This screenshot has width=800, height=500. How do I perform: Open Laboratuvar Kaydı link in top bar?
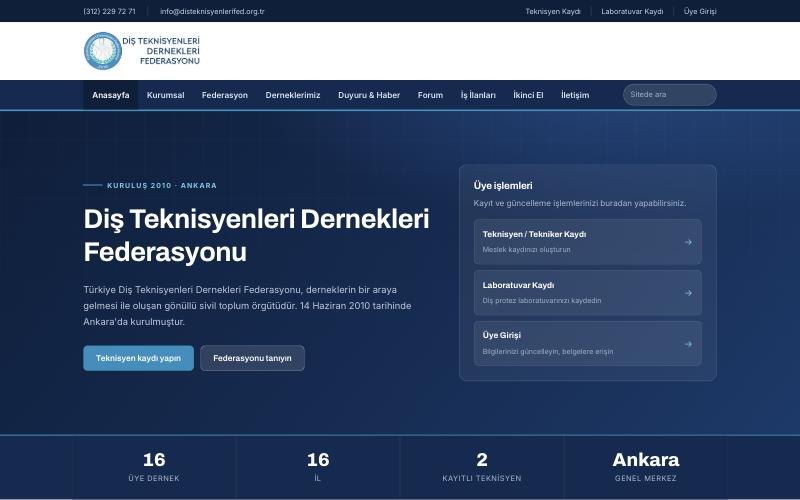[632, 11]
